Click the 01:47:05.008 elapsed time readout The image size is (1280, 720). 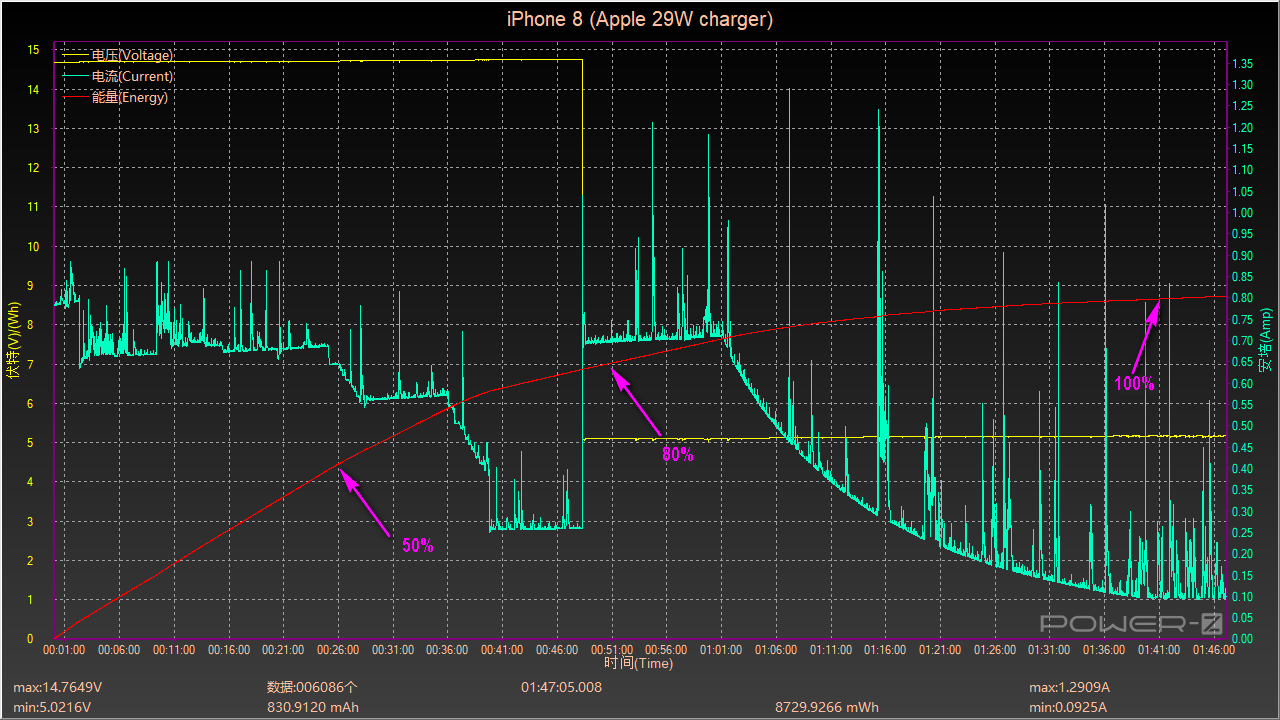coord(561,688)
